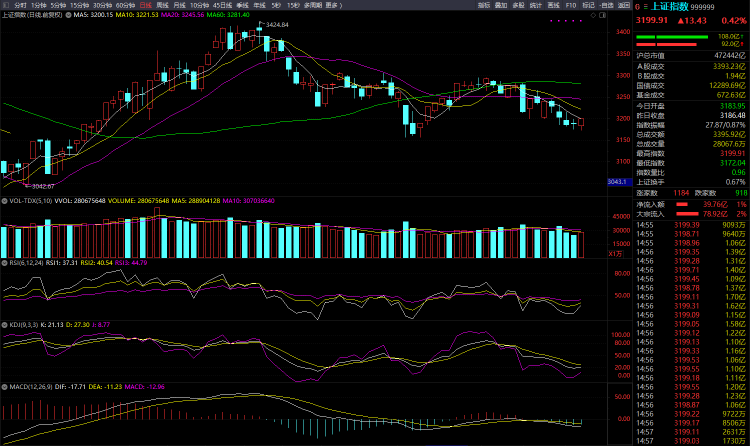Open the 多周期 multi-period selector
Image resolution: width=750 pixels, height=446 pixels.
[x=316, y=5]
